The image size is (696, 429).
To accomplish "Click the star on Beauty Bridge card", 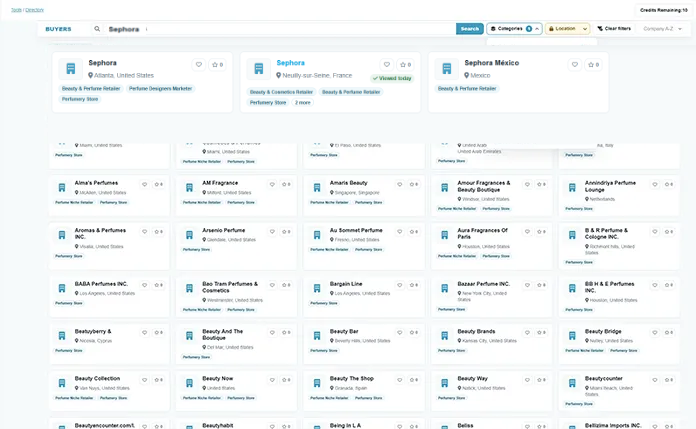I will [x=668, y=332].
